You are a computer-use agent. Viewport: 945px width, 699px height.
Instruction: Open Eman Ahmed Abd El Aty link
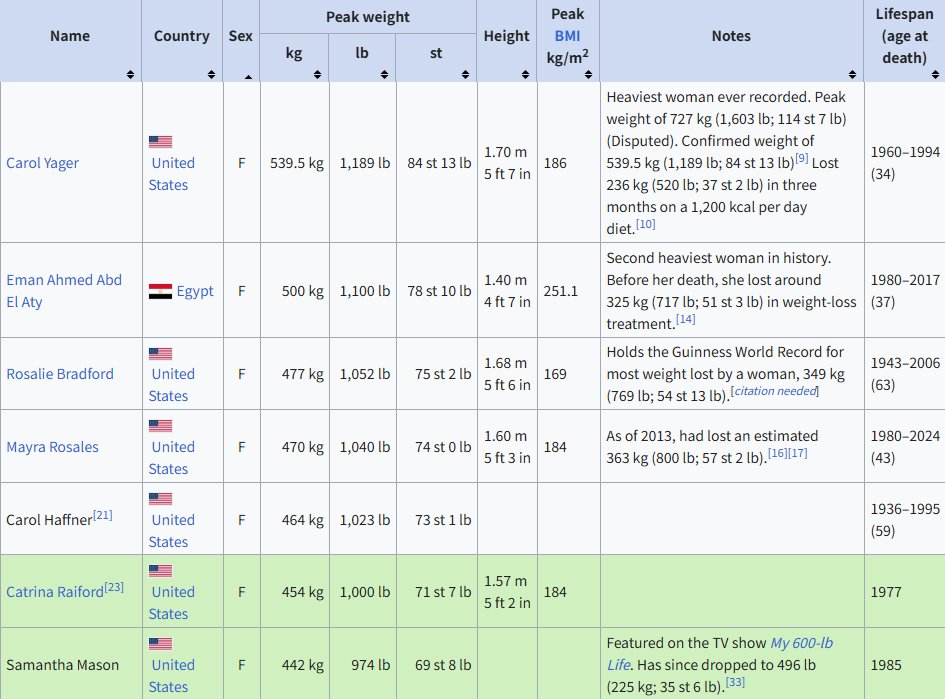(x=64, y=290)
